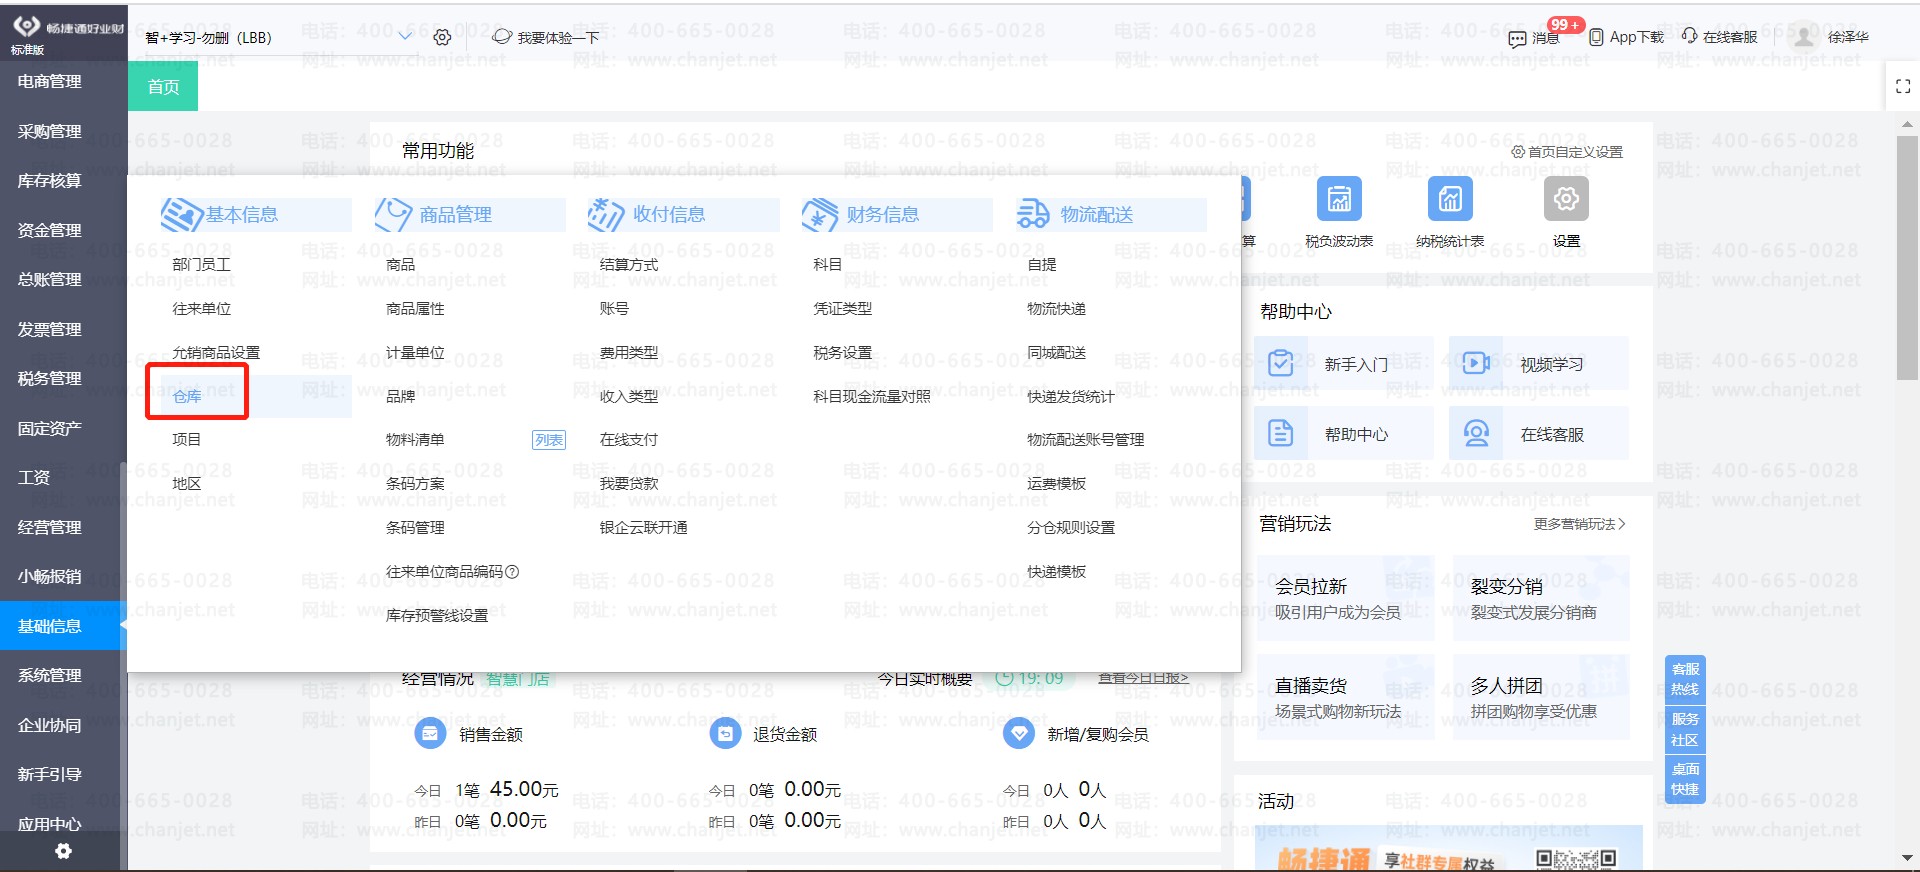Click the gear icon beside account name
The height and width of the screenshot is (872, 1920).
pyautogui.click(x=442, y=37)
